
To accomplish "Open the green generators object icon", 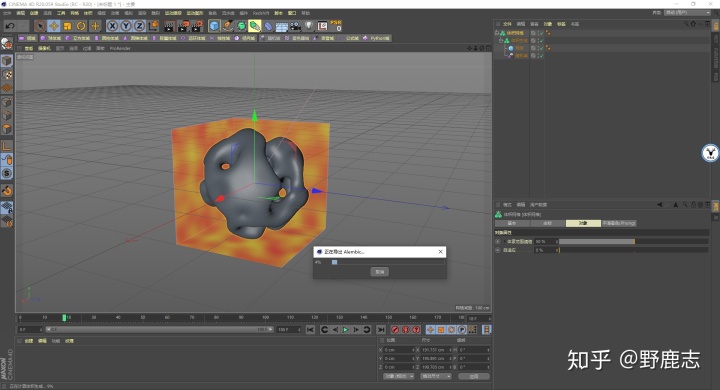I will 242,26.
